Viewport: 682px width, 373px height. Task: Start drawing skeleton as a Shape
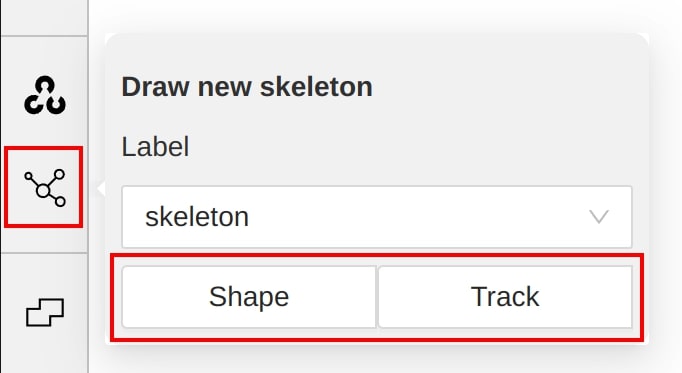(249, 296)
